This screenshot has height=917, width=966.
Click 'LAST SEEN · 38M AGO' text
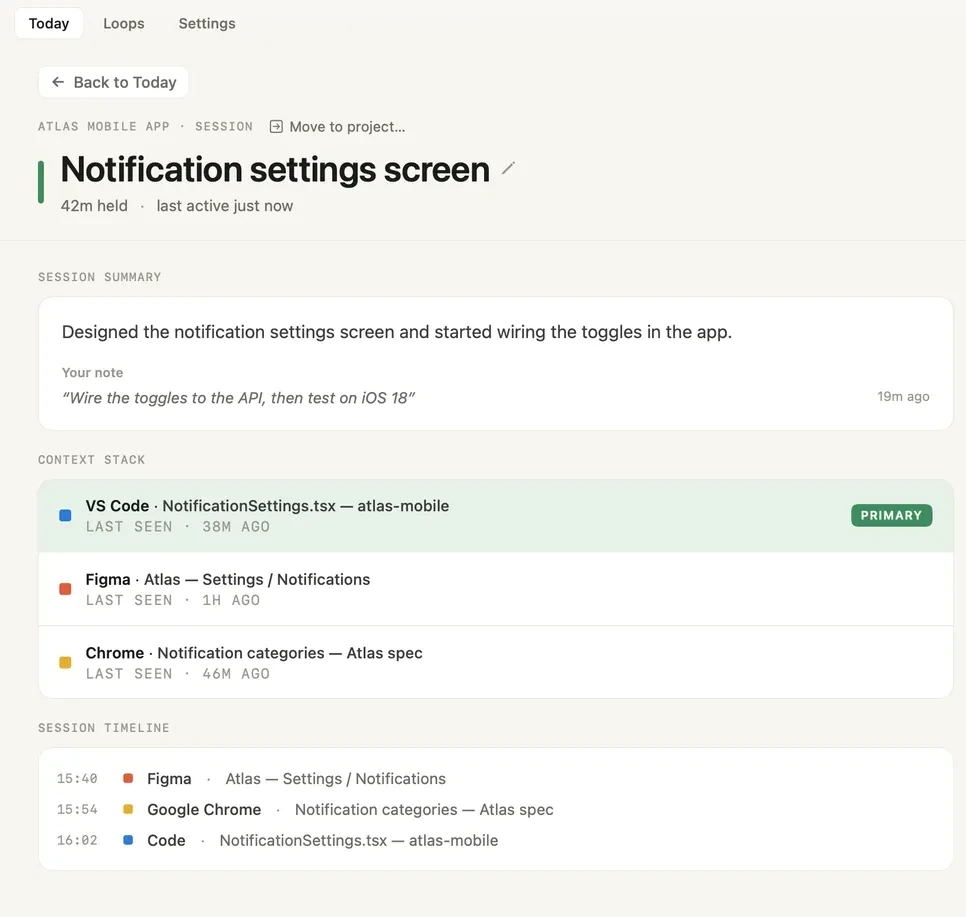[x=177, y=527]
